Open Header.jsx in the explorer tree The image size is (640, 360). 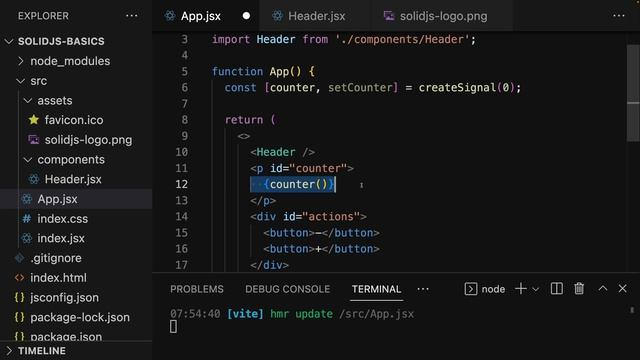73,179
